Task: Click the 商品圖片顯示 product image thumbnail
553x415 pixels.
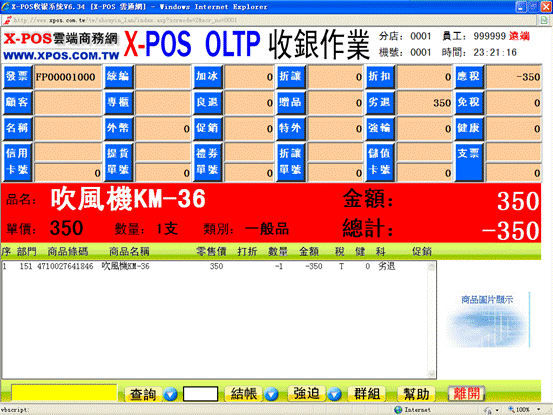Action: coord(487,319)
